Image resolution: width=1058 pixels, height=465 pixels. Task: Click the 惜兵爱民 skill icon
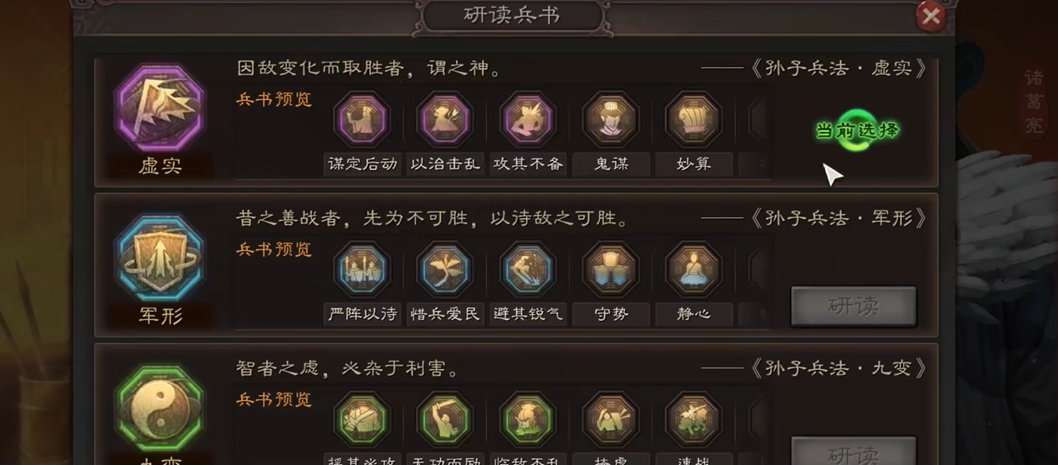point(445,270)
